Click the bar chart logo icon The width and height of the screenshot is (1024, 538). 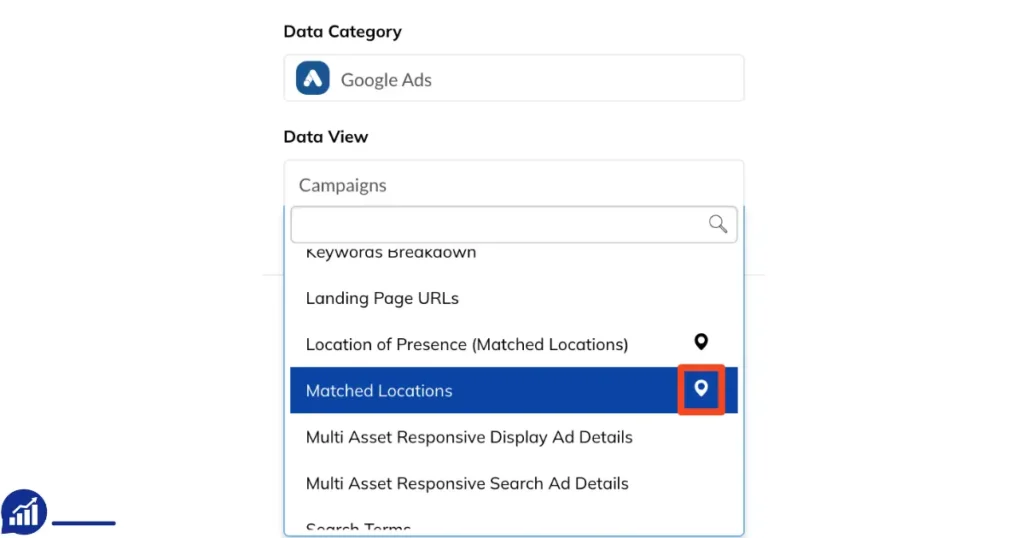pyautogui.click(x=24, y=513)
